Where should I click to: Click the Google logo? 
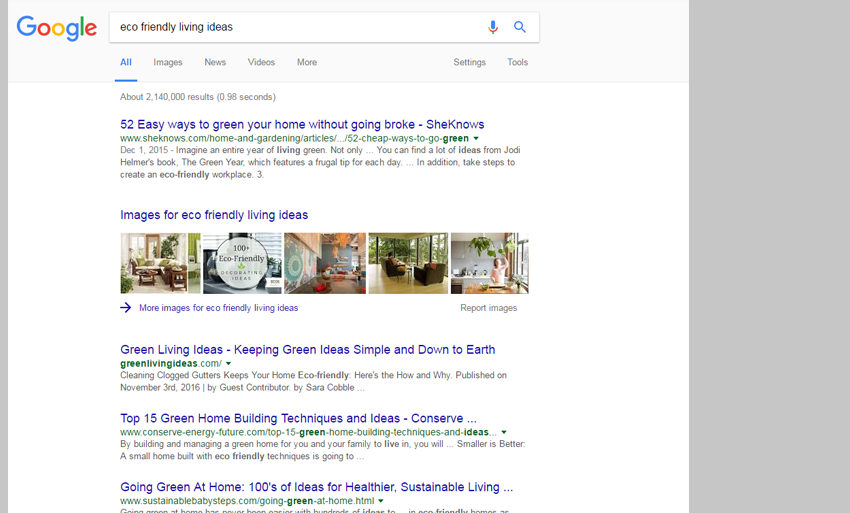57,28
